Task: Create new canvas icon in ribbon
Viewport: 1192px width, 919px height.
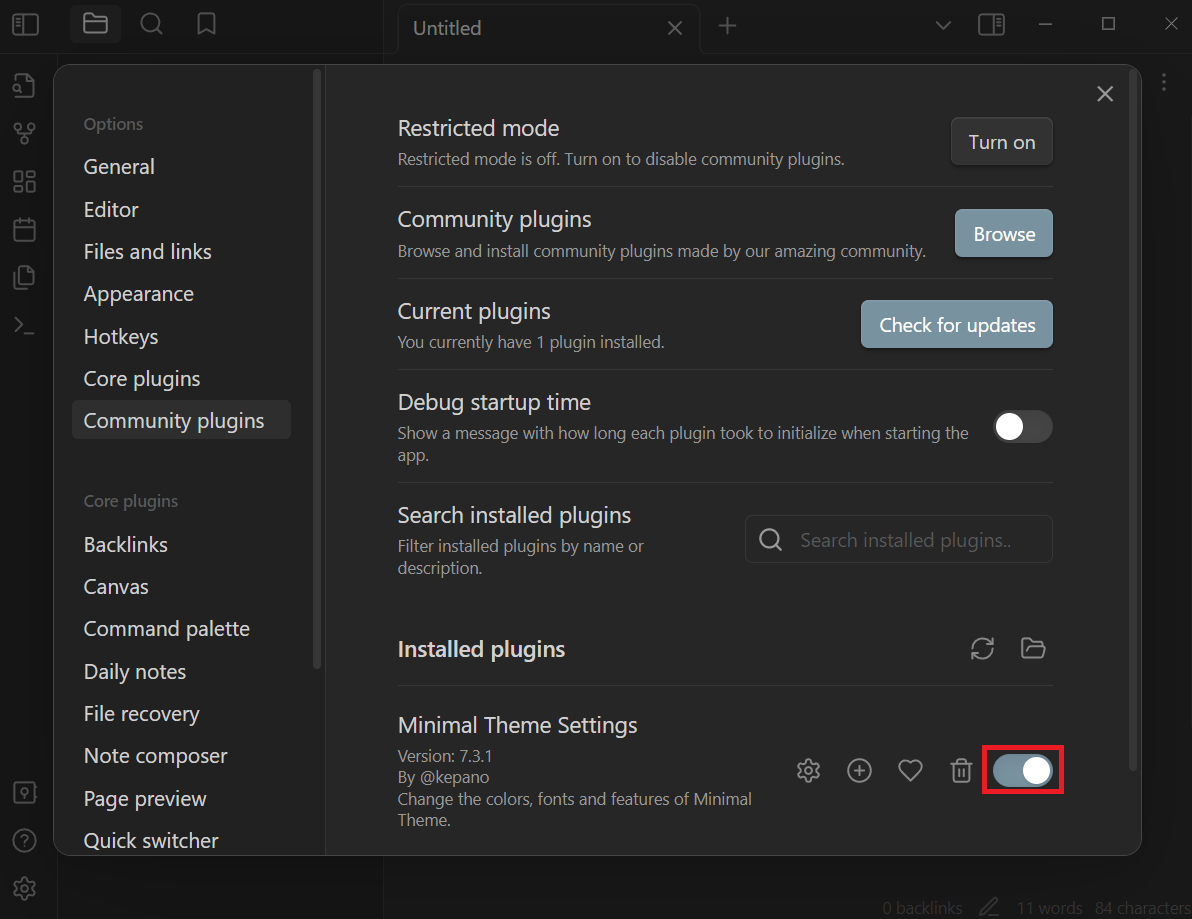Action: click(x=24, y=181)
